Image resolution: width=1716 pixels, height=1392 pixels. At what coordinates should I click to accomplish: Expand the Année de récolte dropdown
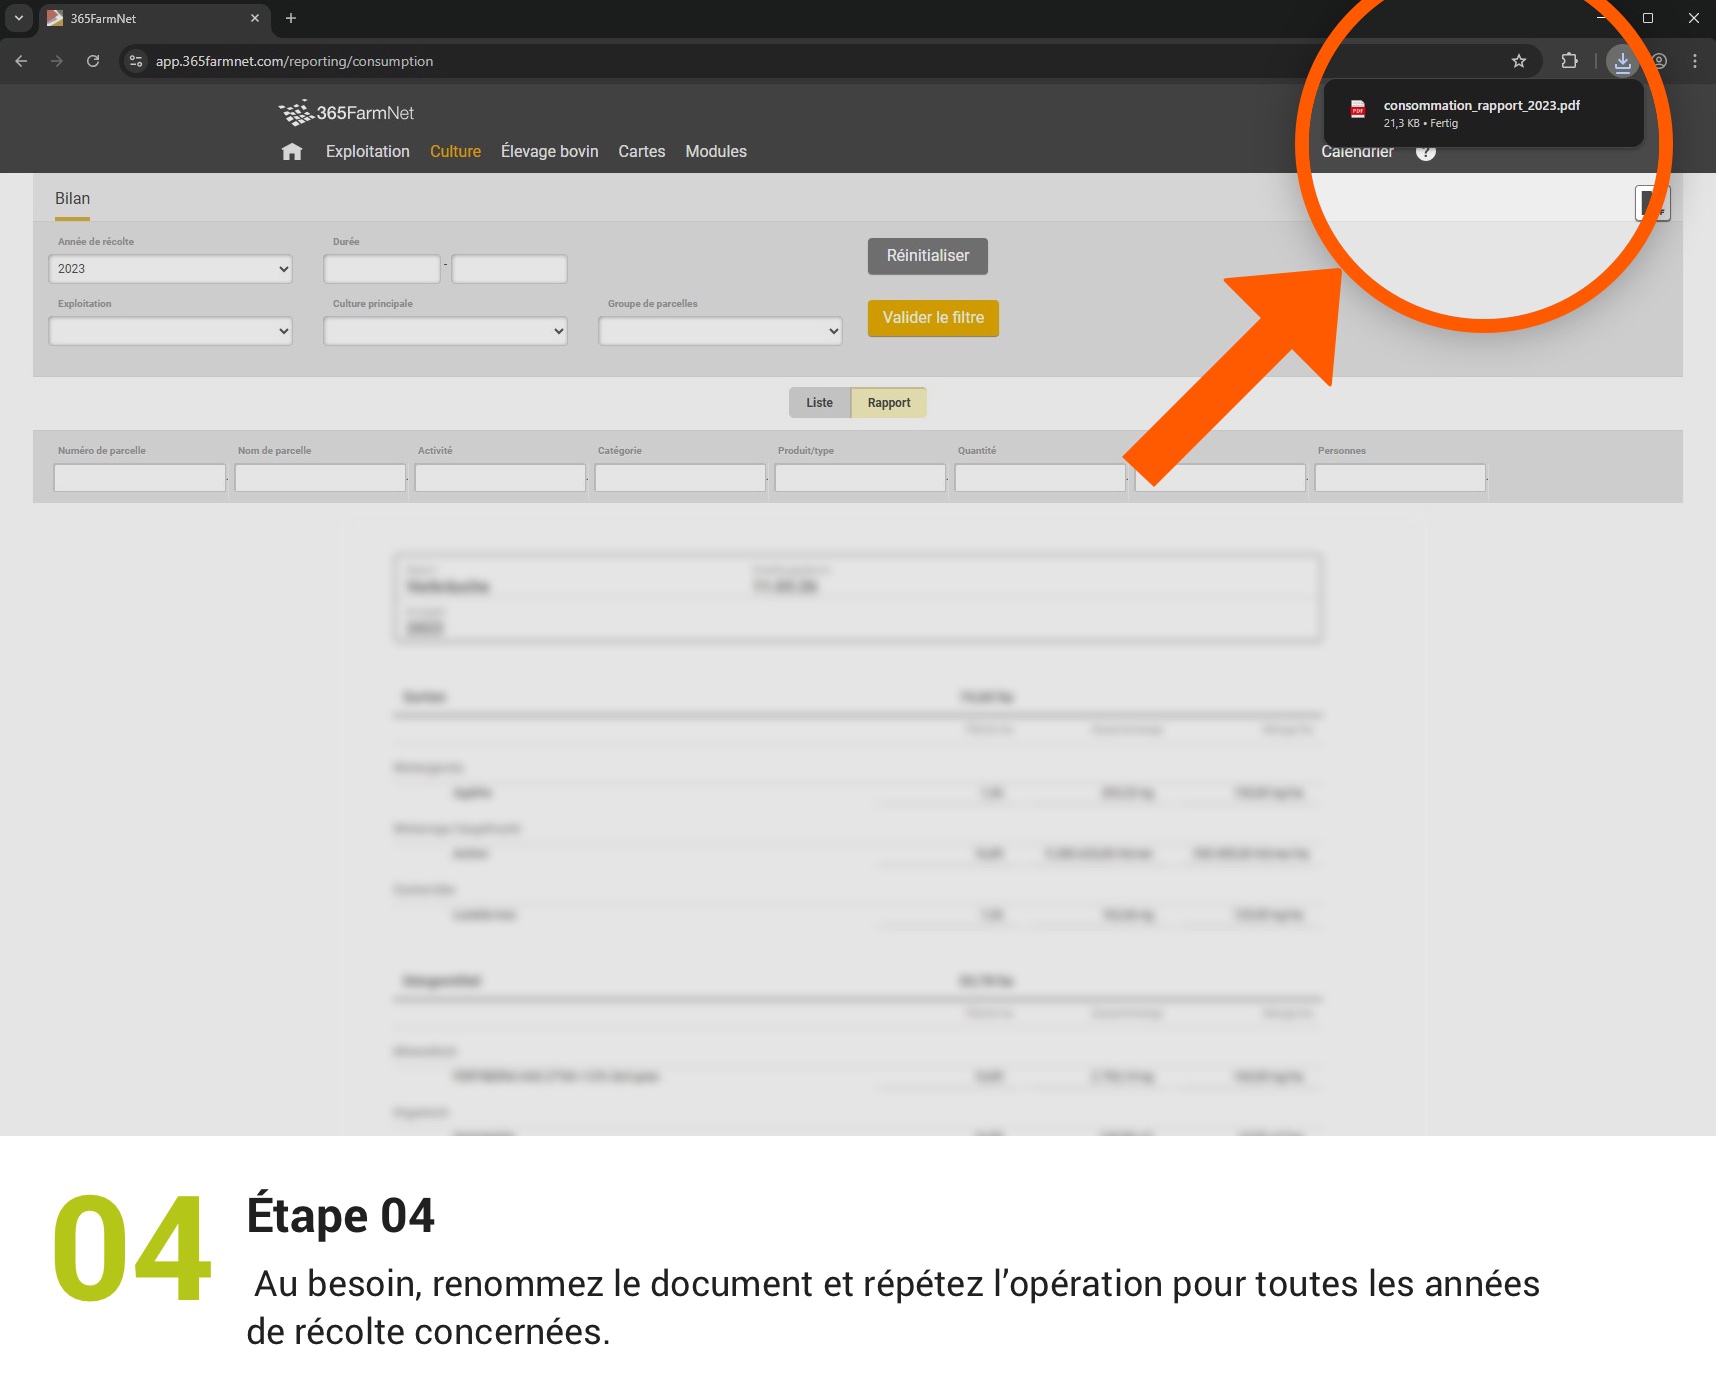click(x=170, y=269)
